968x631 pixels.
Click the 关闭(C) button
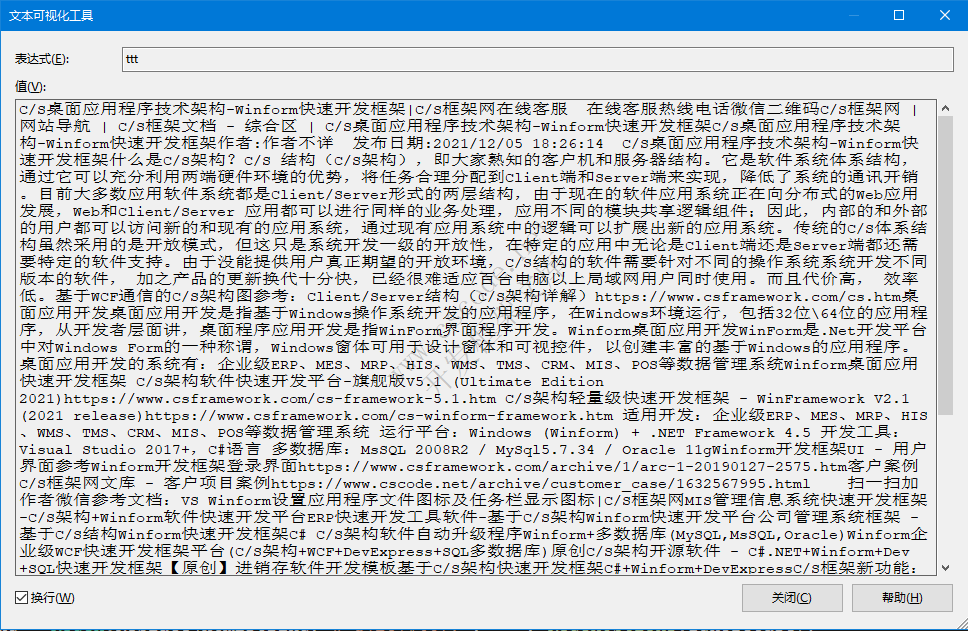point(792,598)
